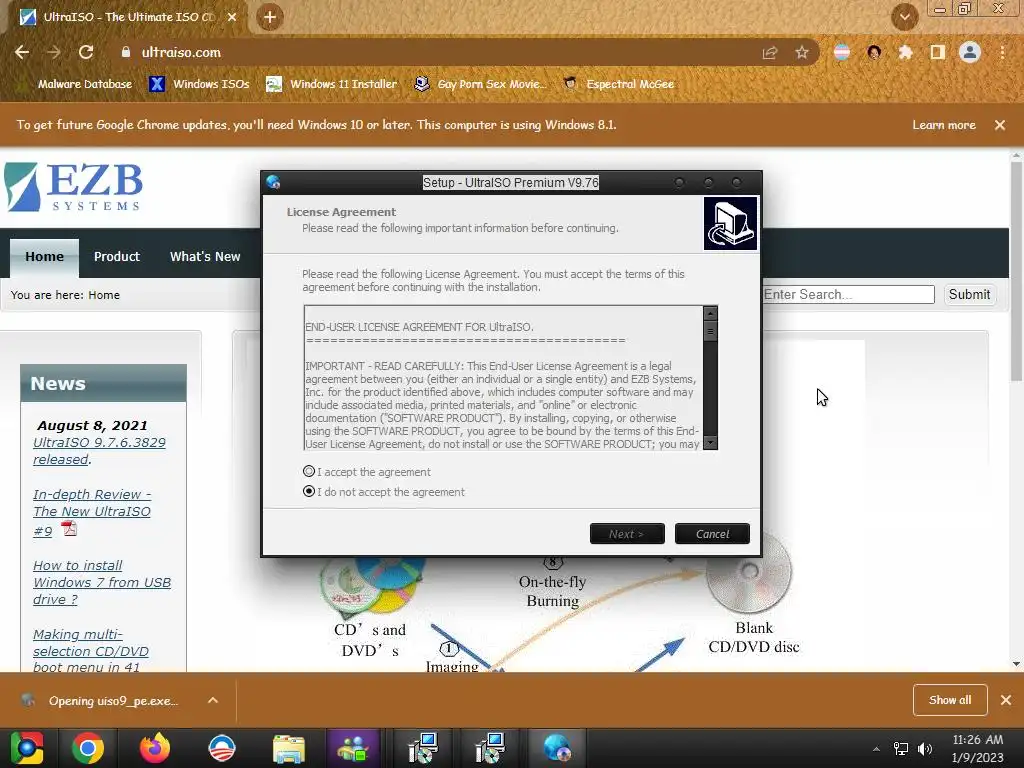Open the Chrome profile avatar
Image resolution: width=1024 pixels, height=768 pixels.
click(970, 52)
